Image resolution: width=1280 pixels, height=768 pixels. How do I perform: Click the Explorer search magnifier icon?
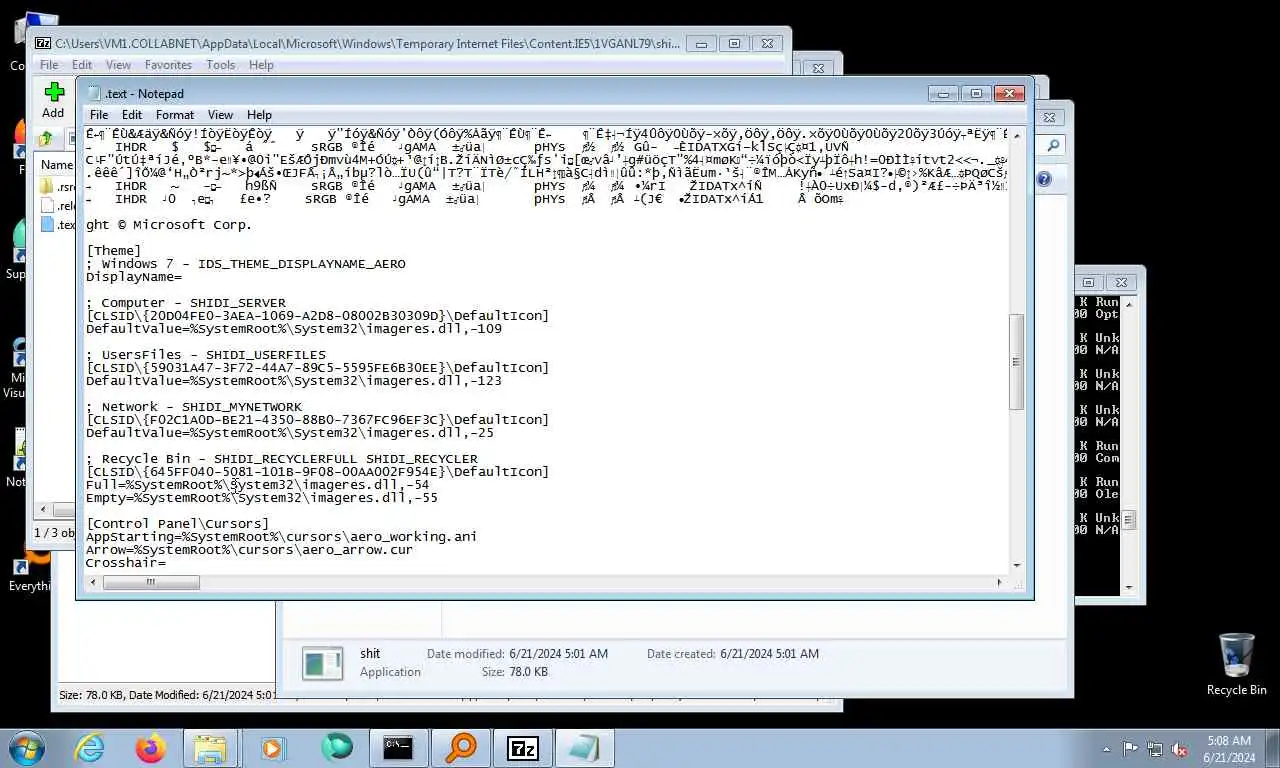point(1053,146)
